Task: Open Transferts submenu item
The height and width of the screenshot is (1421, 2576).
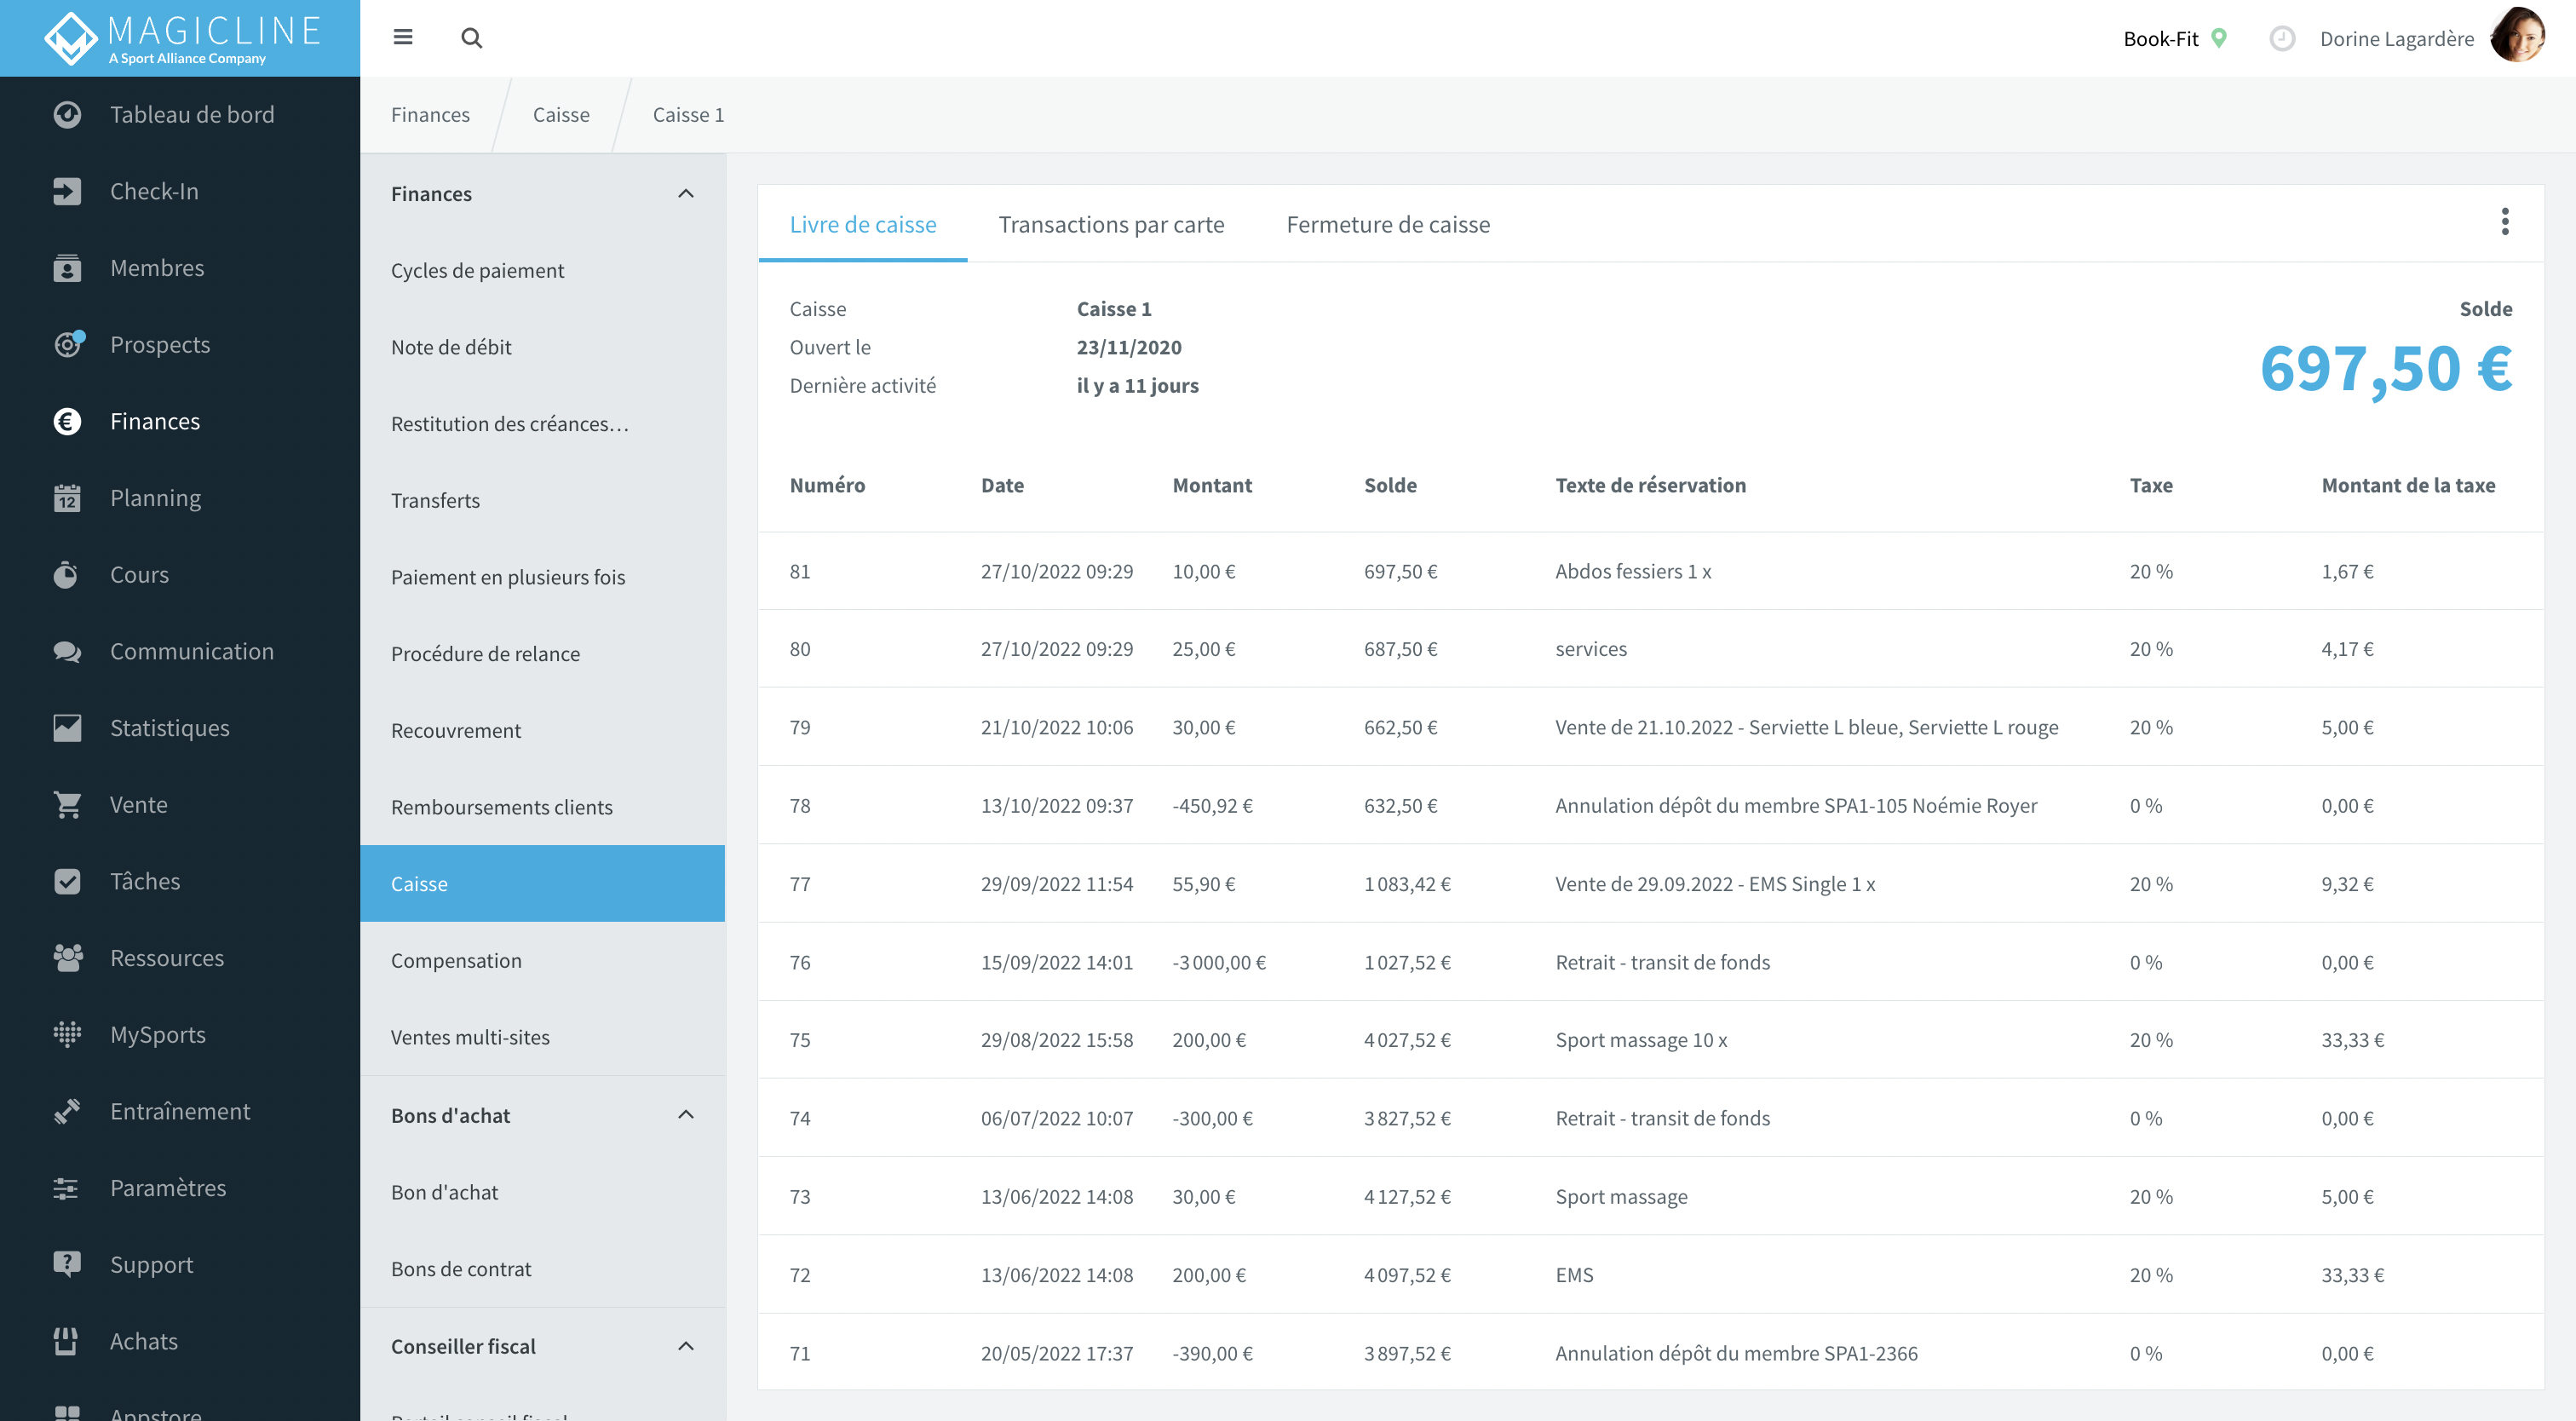Action: (x=543, y=500)
